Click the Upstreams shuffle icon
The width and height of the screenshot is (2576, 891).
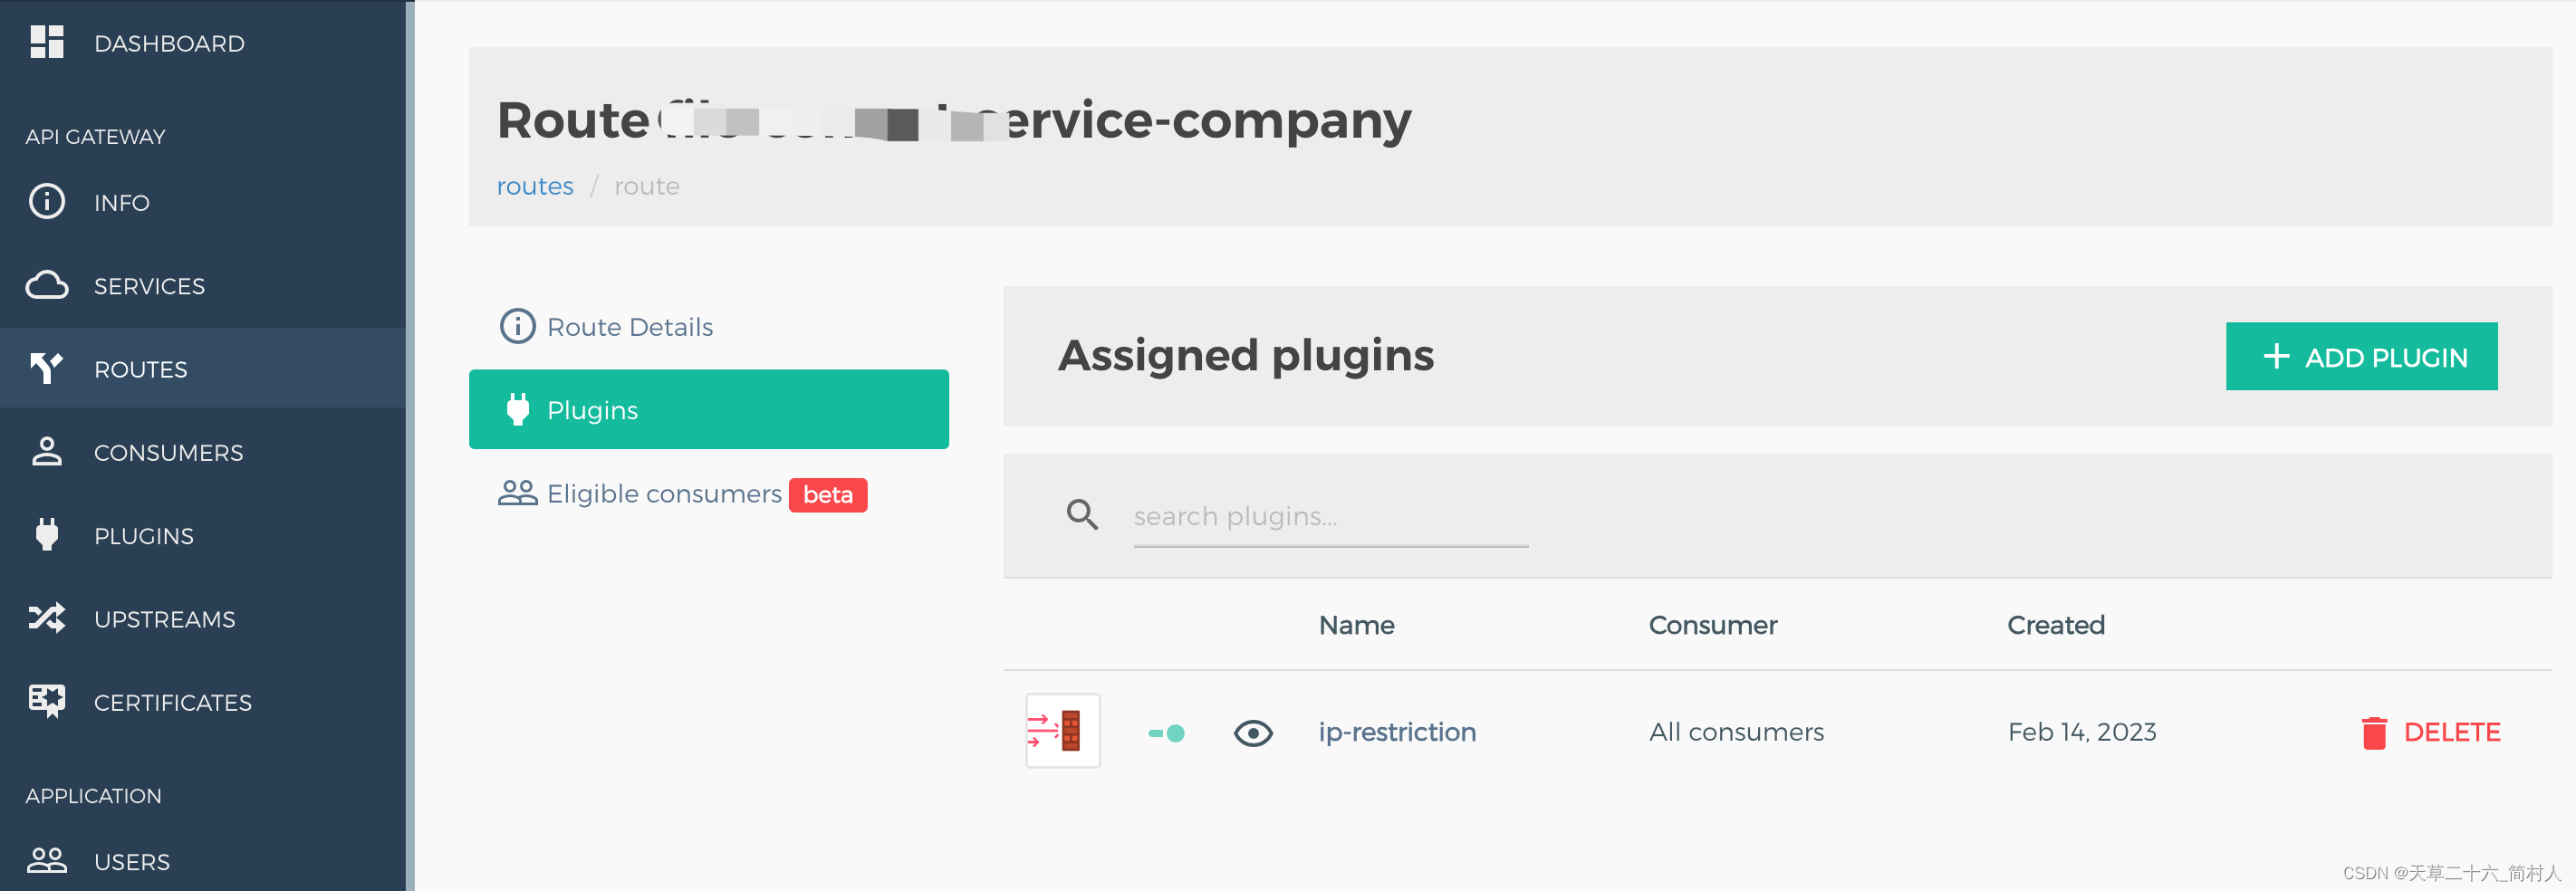tap(47, 619)
